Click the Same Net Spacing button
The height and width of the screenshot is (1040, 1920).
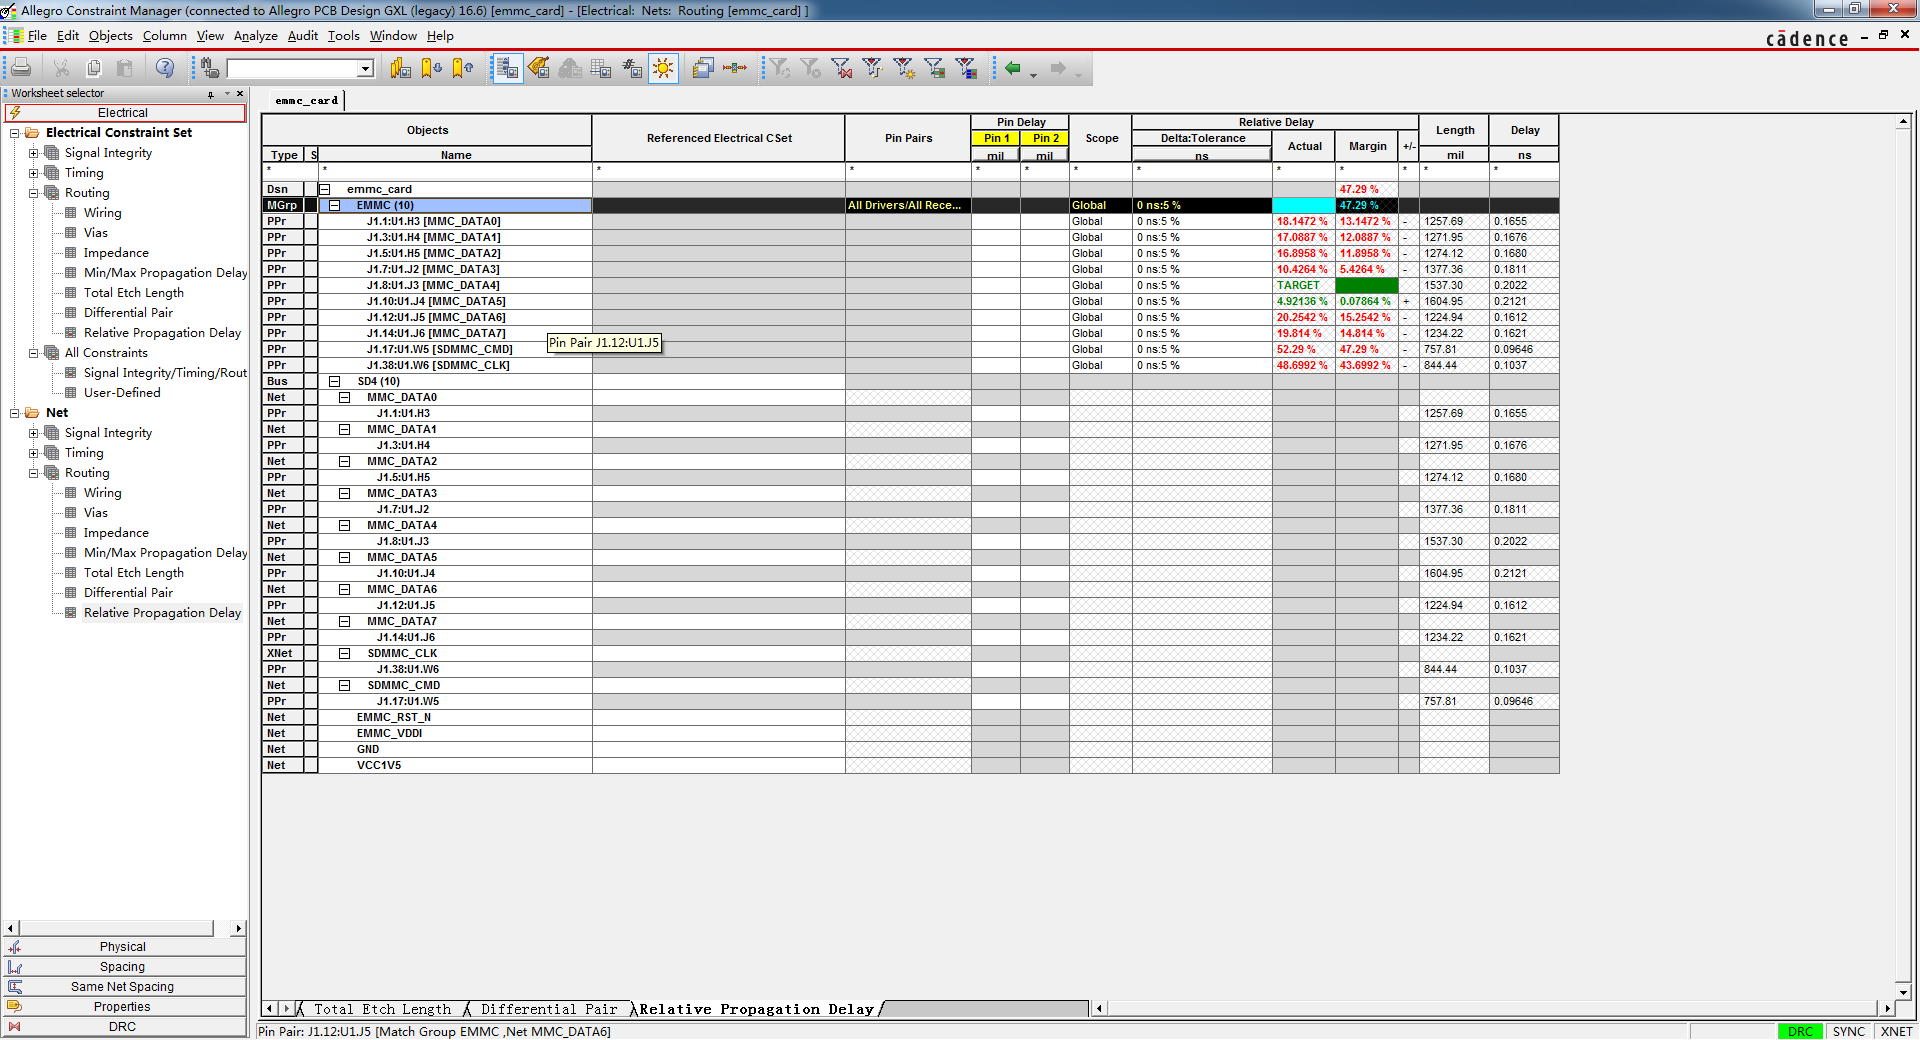[124, 987]
